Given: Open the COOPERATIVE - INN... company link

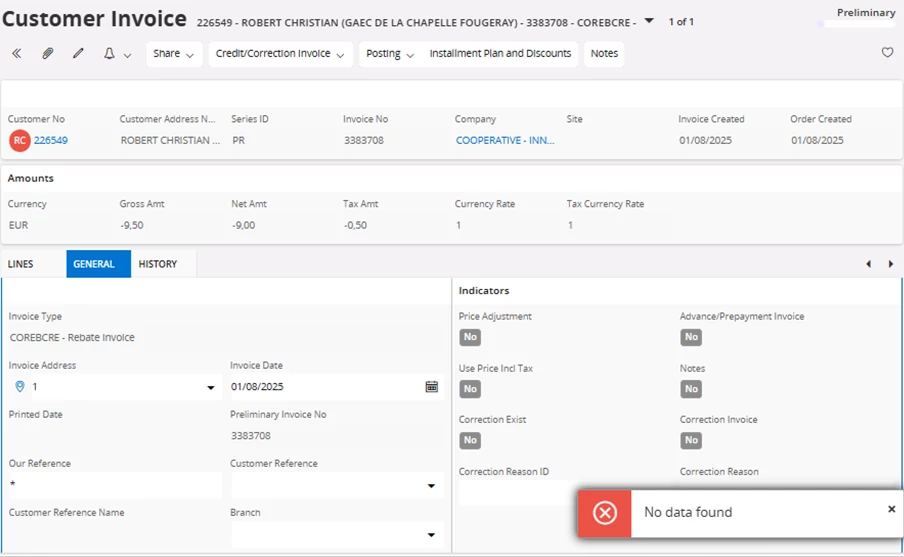Looking at the screenshot, I should point(505,140).
